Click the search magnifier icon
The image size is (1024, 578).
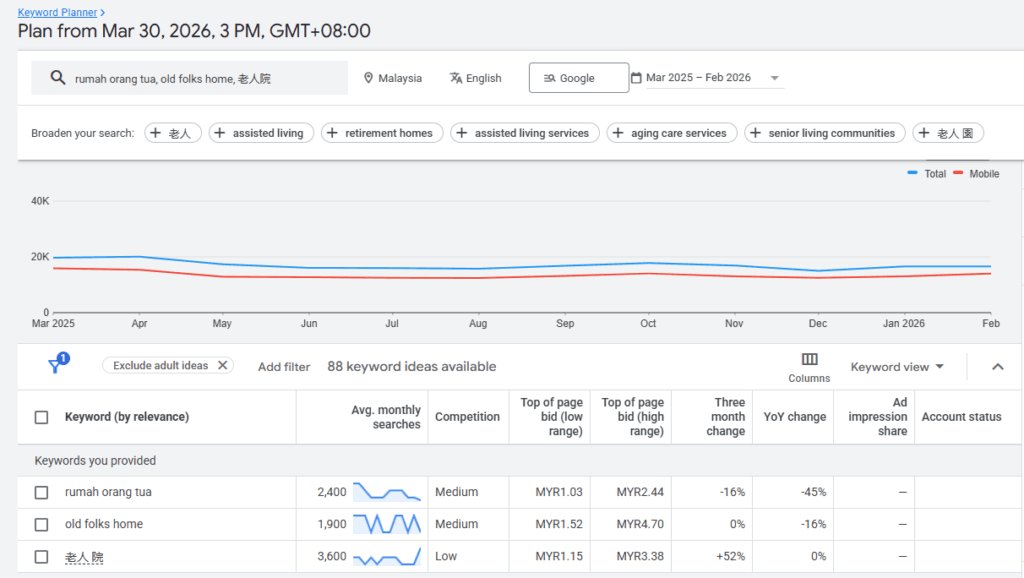pos(58,78)
